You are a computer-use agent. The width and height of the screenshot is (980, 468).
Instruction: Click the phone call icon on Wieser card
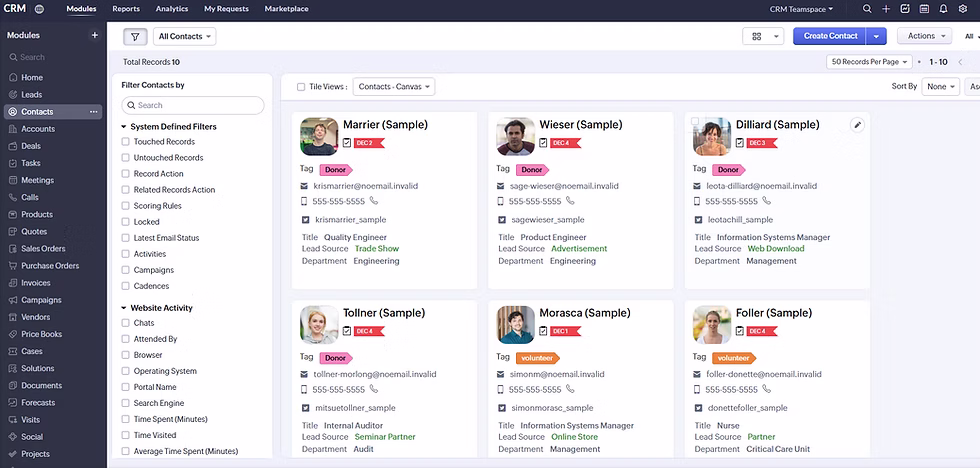(570, 201)
